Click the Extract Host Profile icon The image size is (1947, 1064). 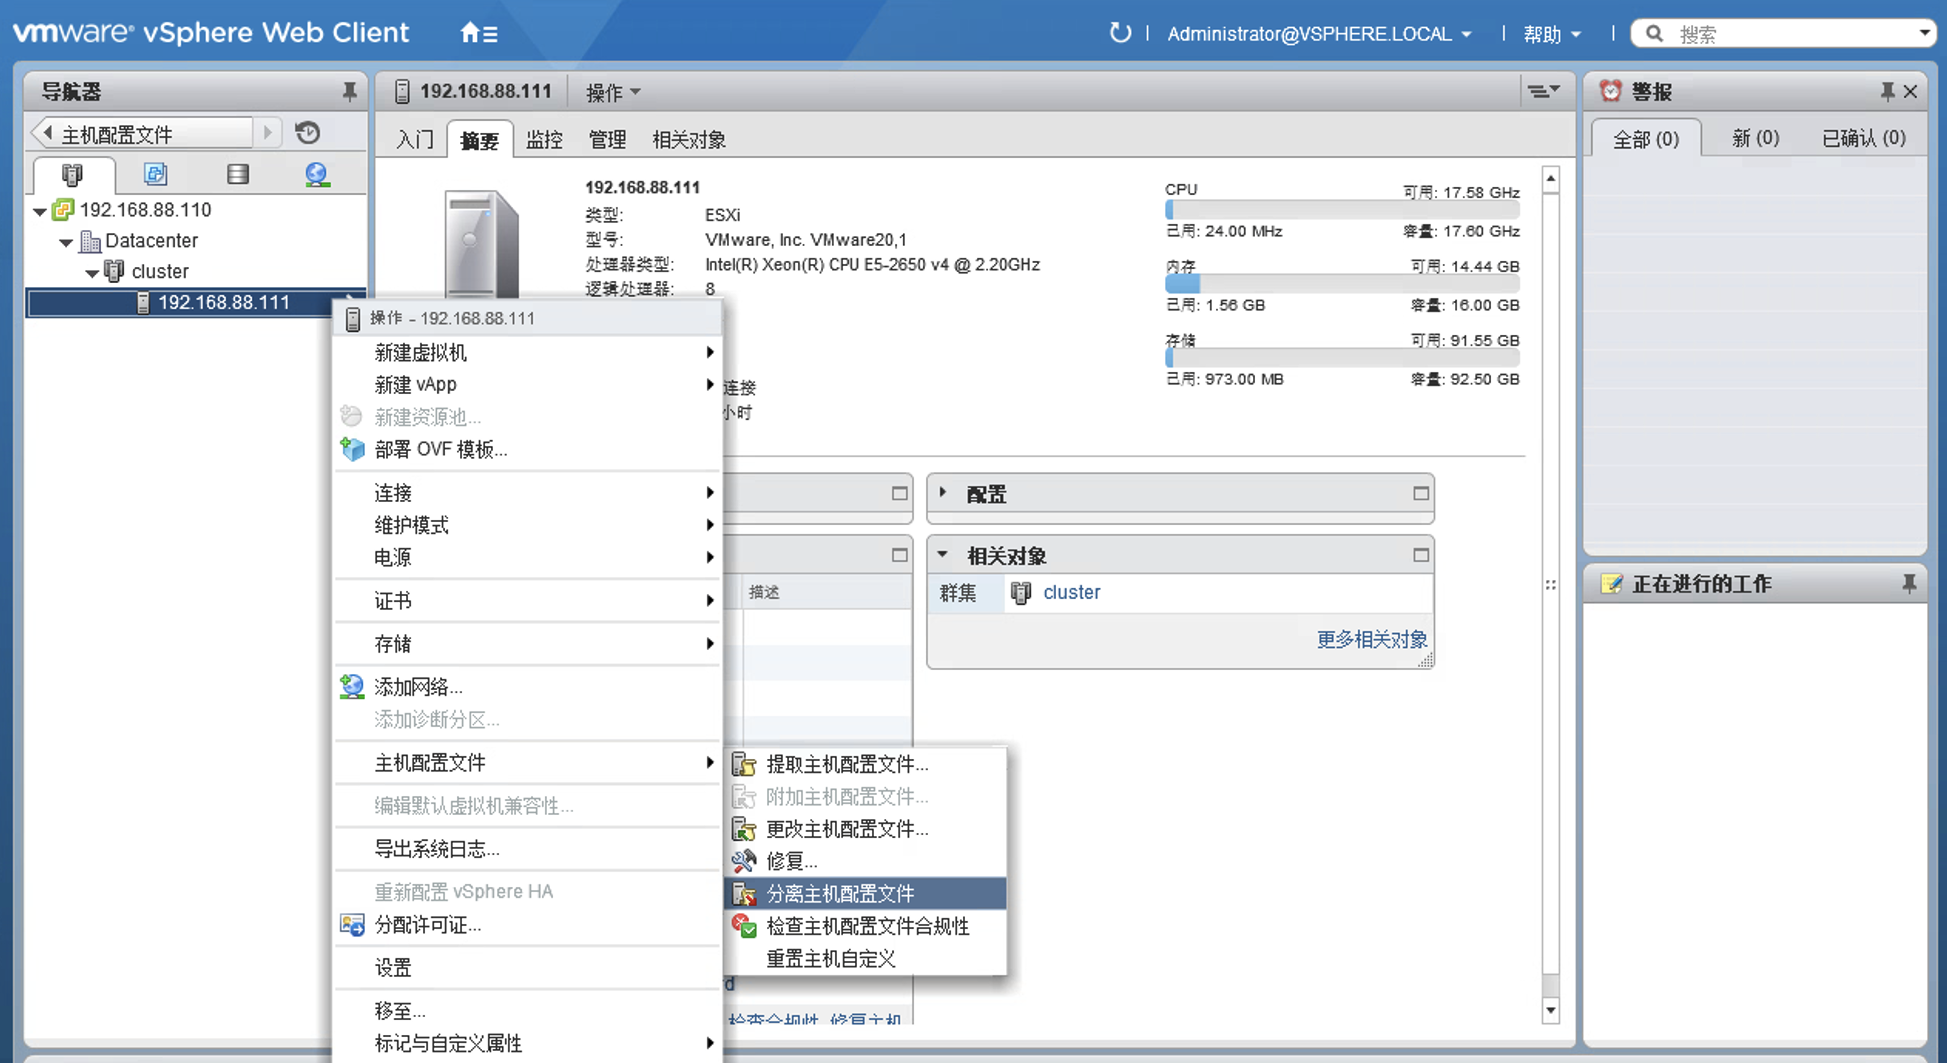[744, 765]
